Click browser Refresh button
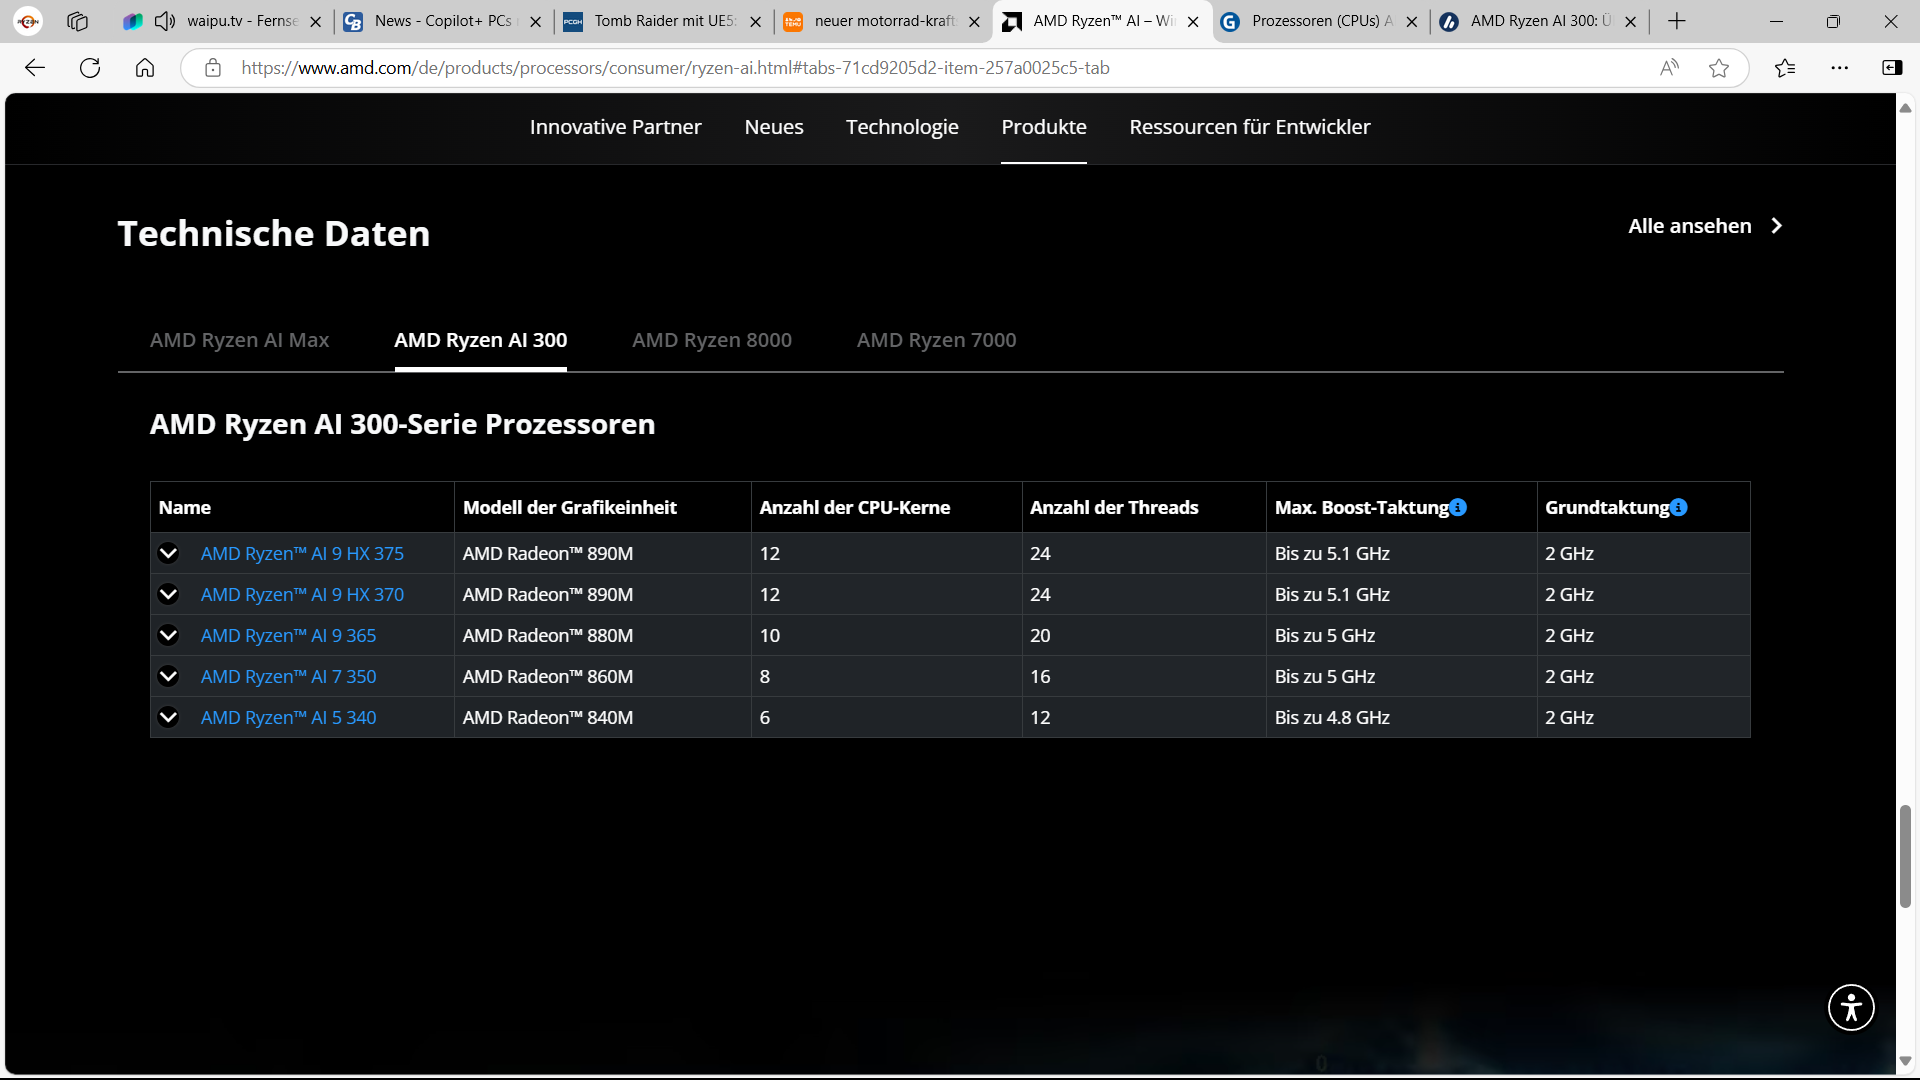The width and height of the screenshot is (1920, 1080). [90, 68]
